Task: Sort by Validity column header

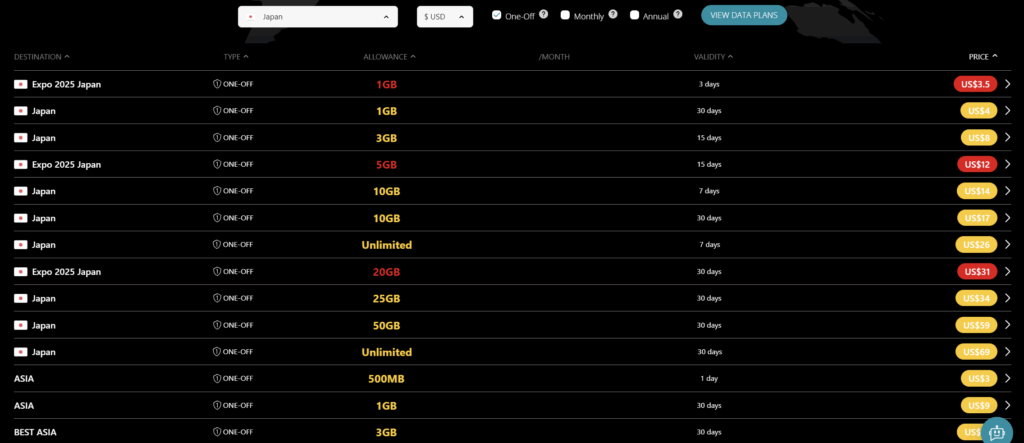Action: click(x=713, y=57)
